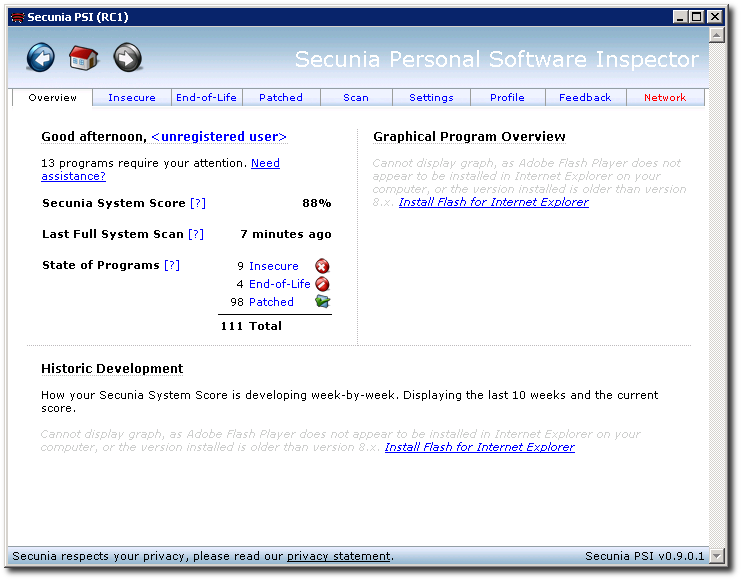Open the Need assistance? link
Image resolution: width=741 pixels, height=580 pixels.
coord(265,163)
